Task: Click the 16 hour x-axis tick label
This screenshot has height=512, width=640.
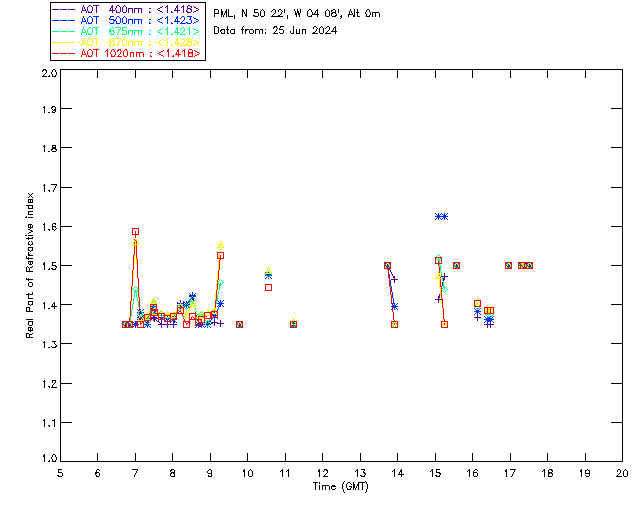Action: pos(473,473)
